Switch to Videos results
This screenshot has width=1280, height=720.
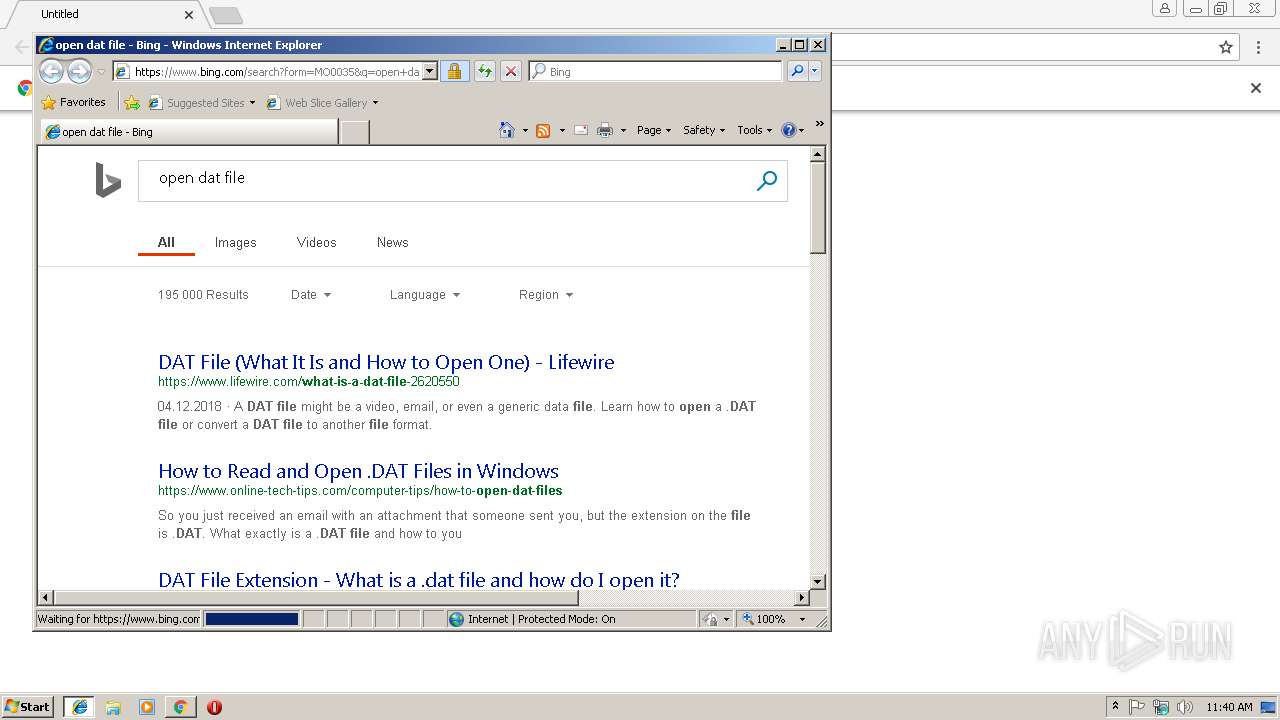tap(316, 242)
